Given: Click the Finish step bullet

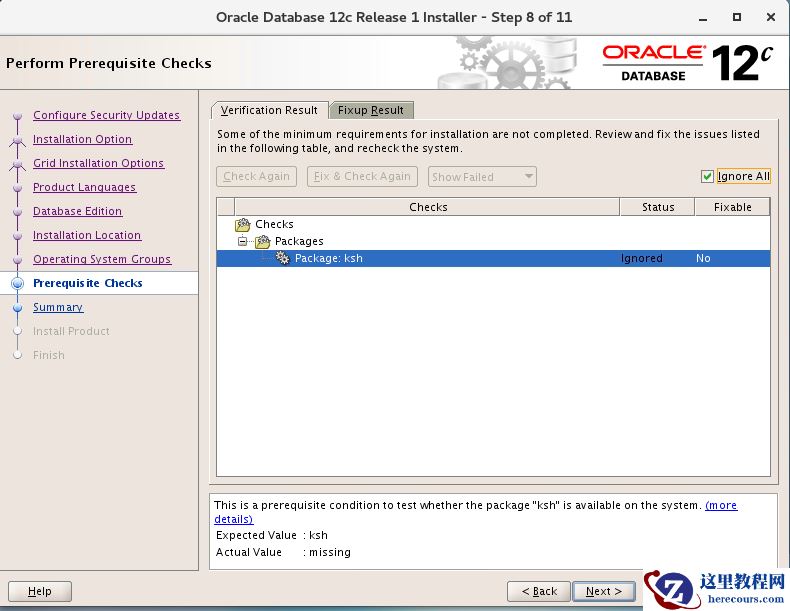Looking at the screenshot, I should click(x=18, y=356).
